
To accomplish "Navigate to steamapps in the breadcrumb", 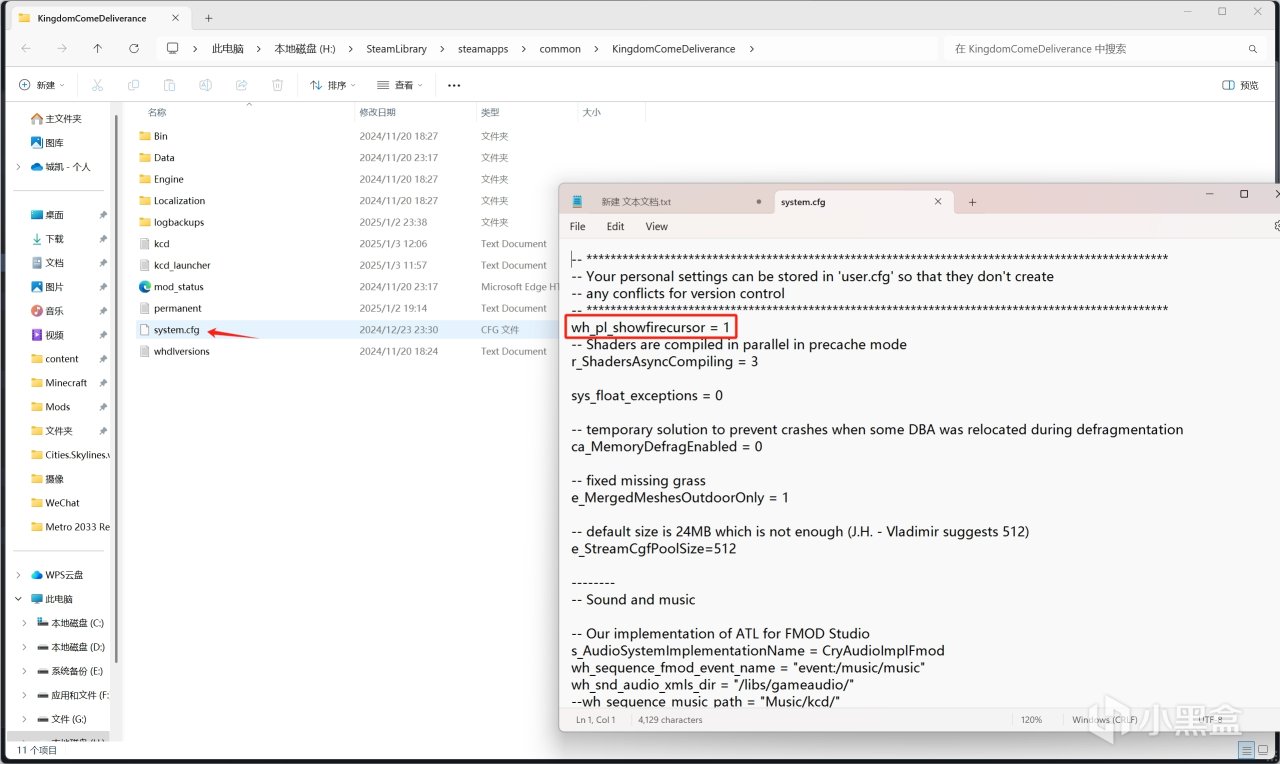I will tap(484, 49).
